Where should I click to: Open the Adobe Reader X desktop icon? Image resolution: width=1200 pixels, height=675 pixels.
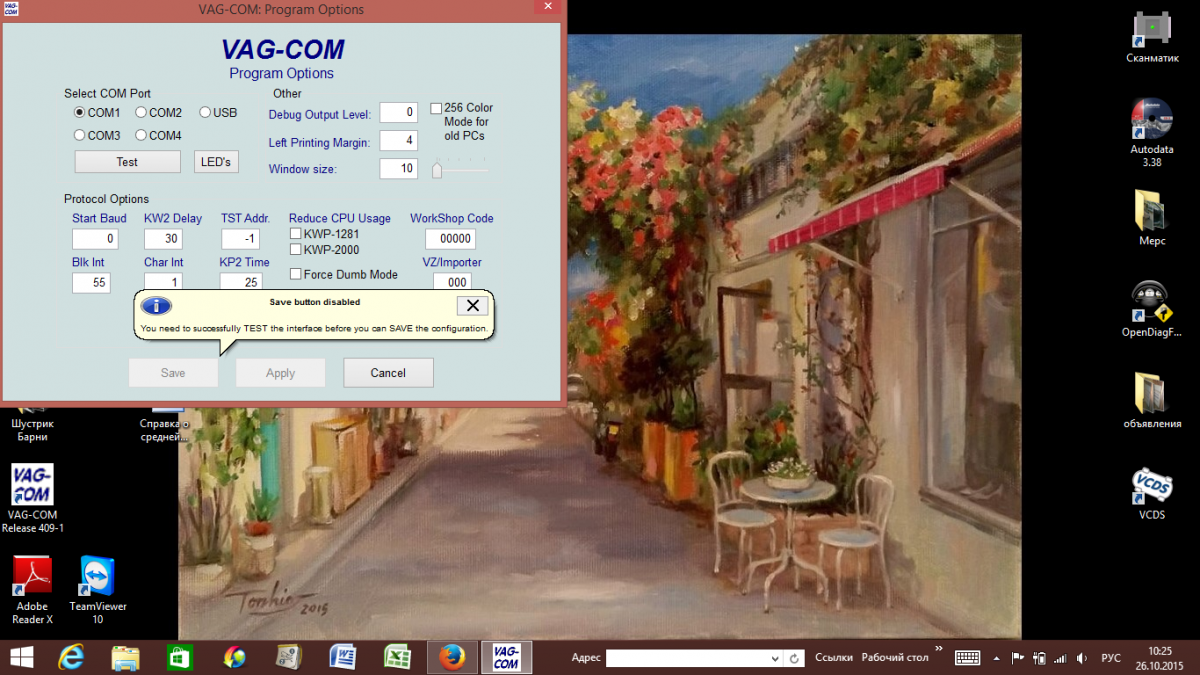[x=32, y=590]
